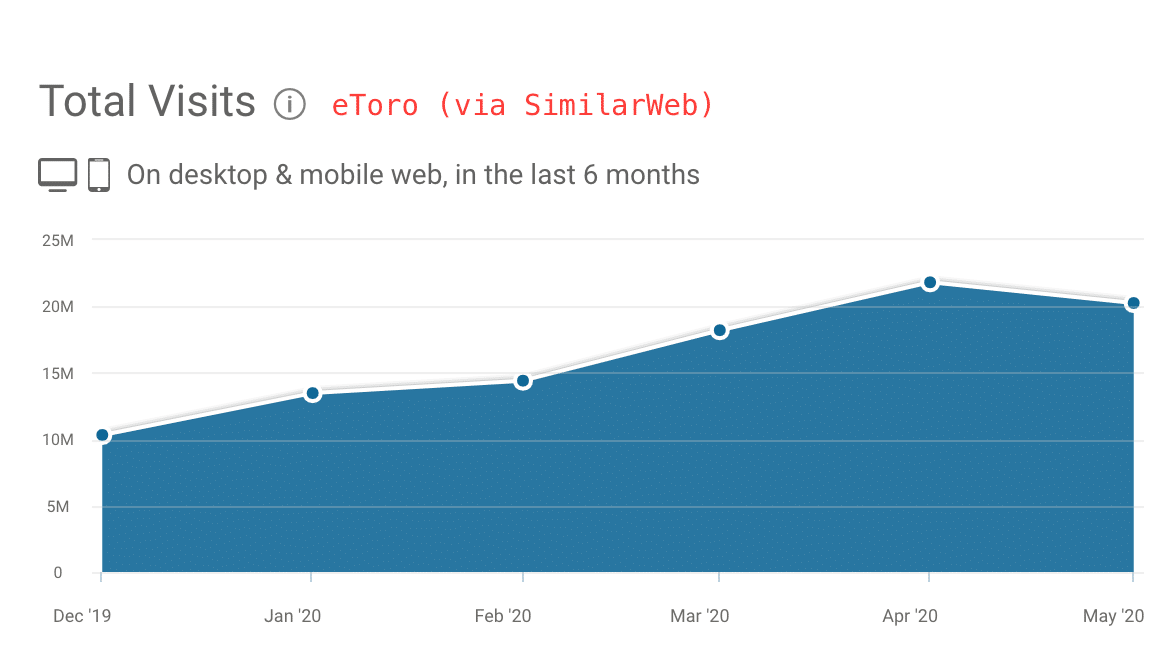Click the Total Visits heading
The image size is (1164, 658).
(147, 102)
